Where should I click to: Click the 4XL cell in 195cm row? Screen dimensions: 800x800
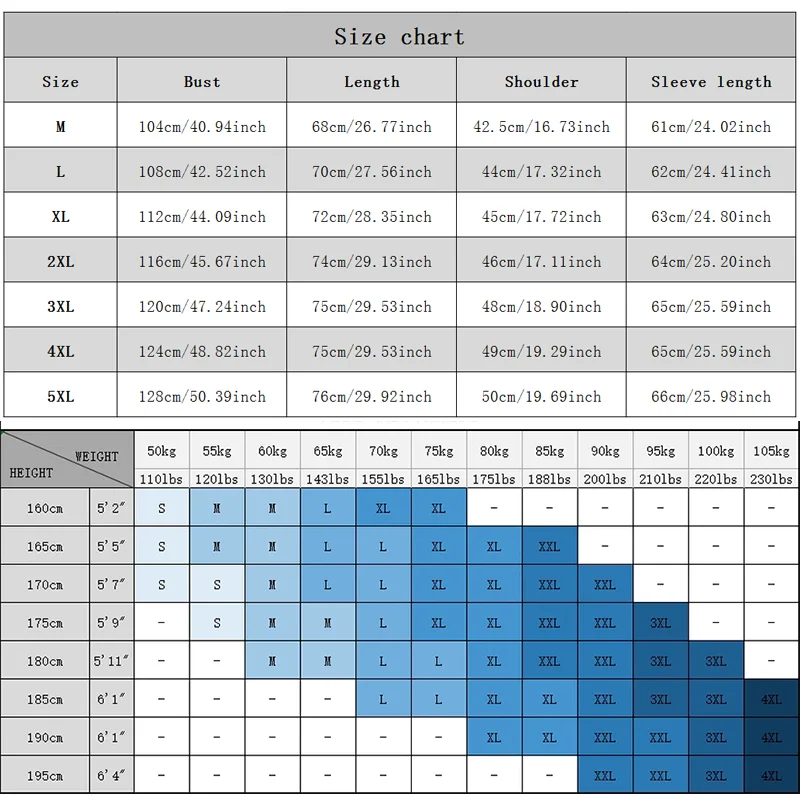(771, 775)
